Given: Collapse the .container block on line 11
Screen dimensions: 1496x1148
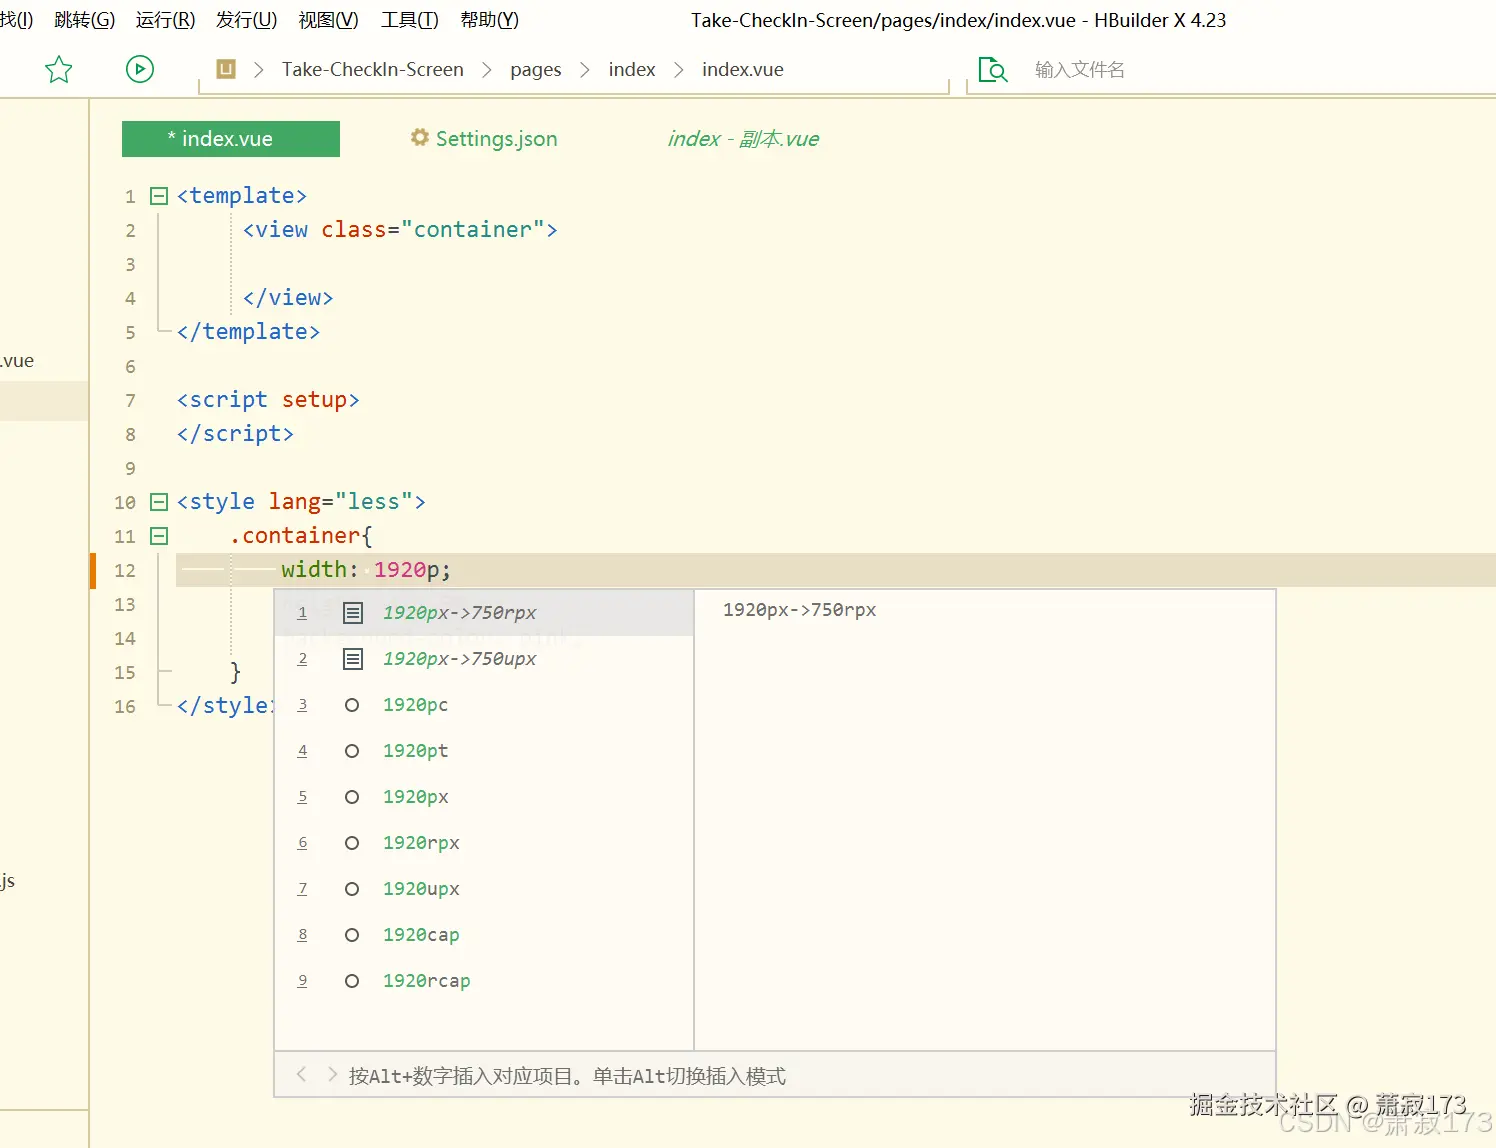Looking at the screenshot, I should [x=159, y=536].
